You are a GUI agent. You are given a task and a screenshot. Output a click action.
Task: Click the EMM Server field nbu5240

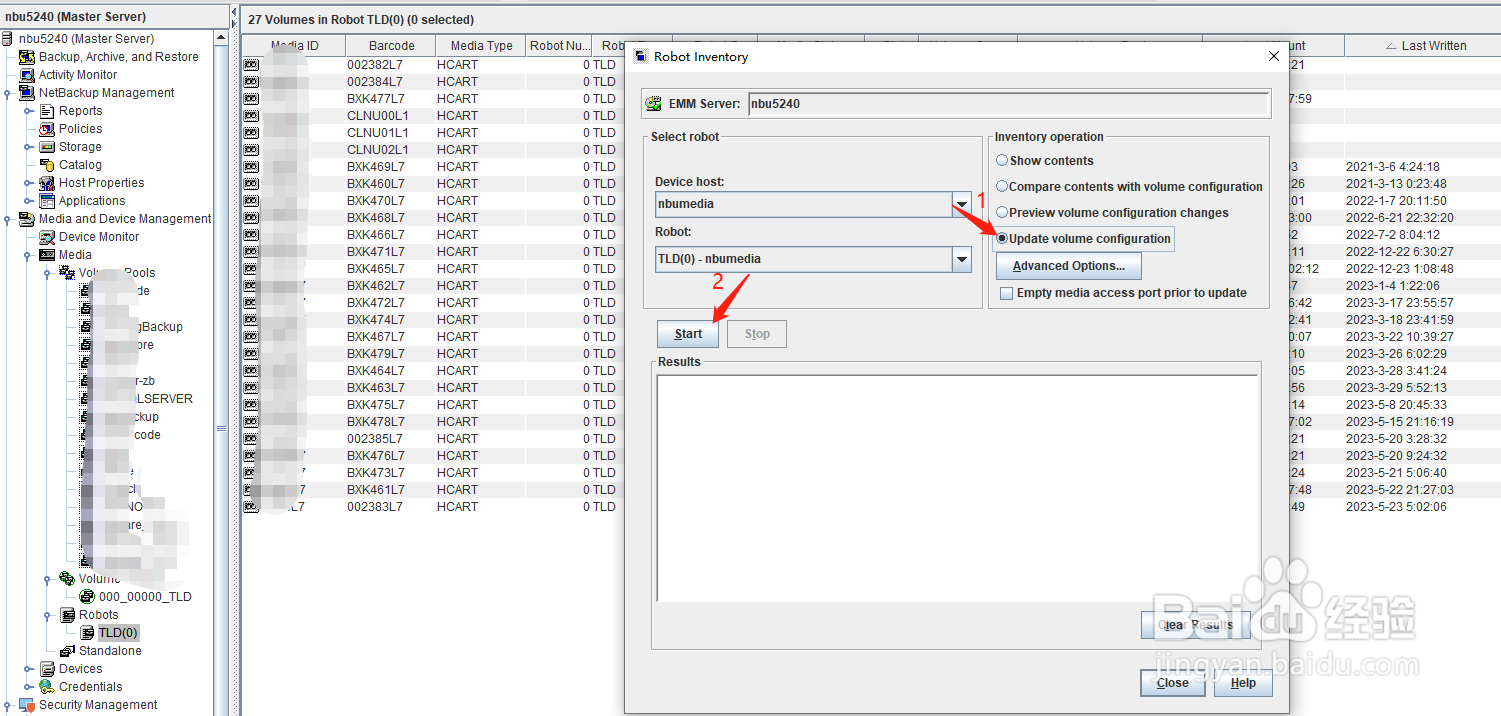tap(1009, 103)
